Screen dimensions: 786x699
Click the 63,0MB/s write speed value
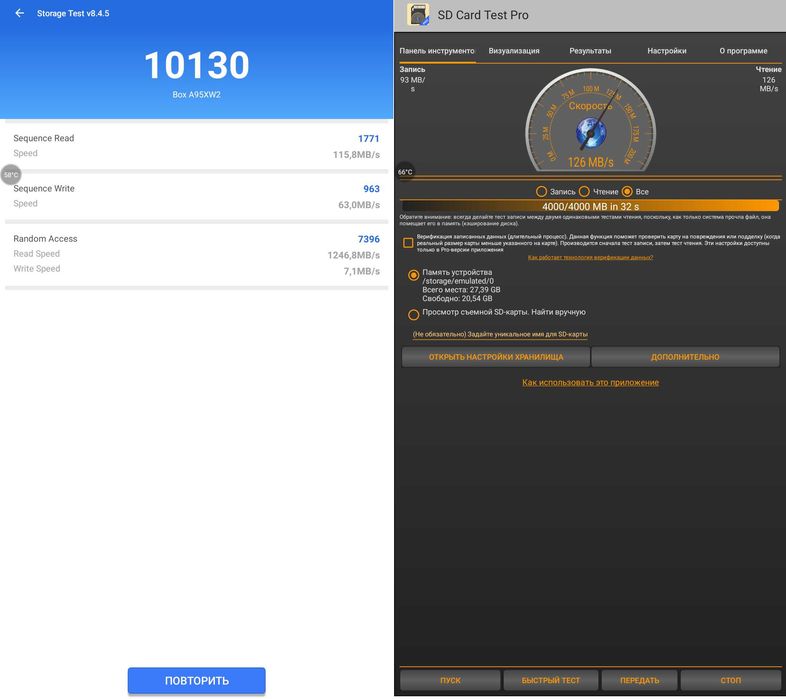tap(359, 205)
